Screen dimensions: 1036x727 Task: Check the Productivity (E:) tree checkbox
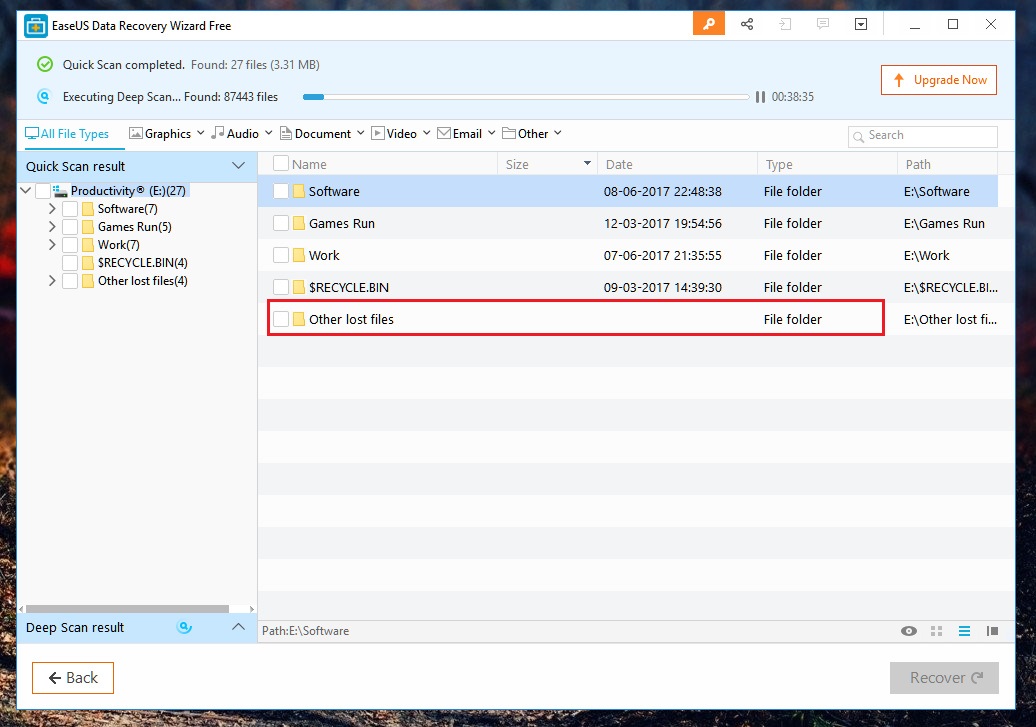click(x=43, y=191)
